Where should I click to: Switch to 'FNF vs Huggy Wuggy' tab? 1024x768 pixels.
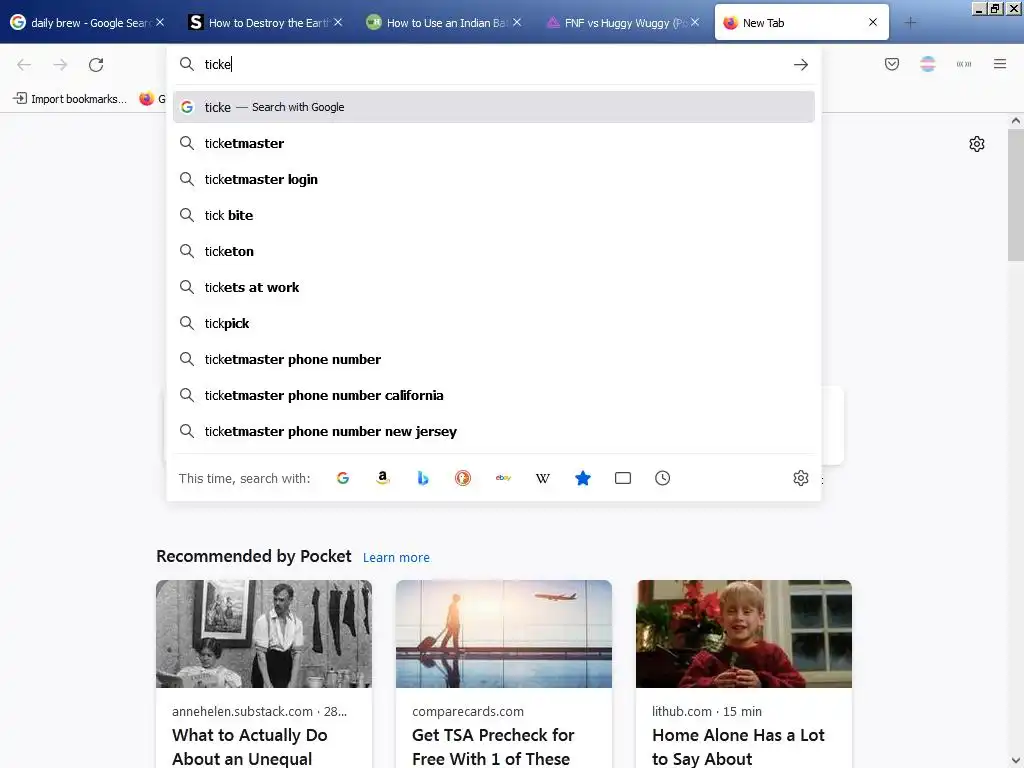[624, 23]
